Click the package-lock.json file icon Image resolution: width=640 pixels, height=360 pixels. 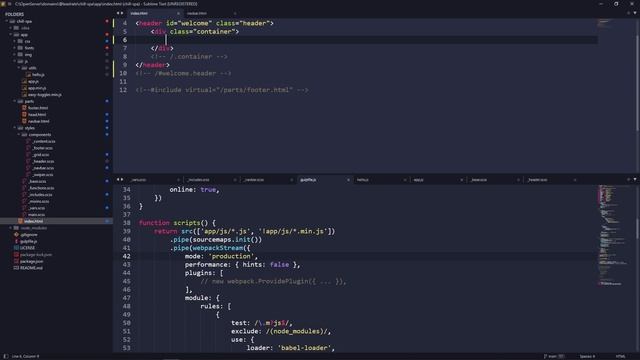click(16, 254)
